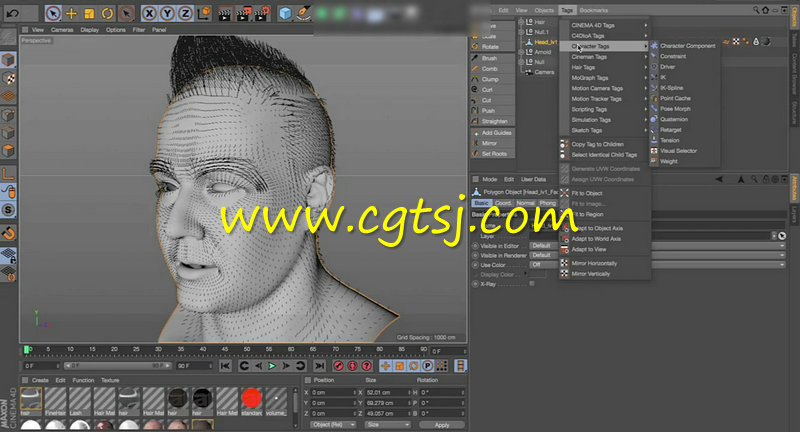The width and height of the screenshot is (800, 432).
Task: Select the hair Clump tool
Action: point(492,79)
